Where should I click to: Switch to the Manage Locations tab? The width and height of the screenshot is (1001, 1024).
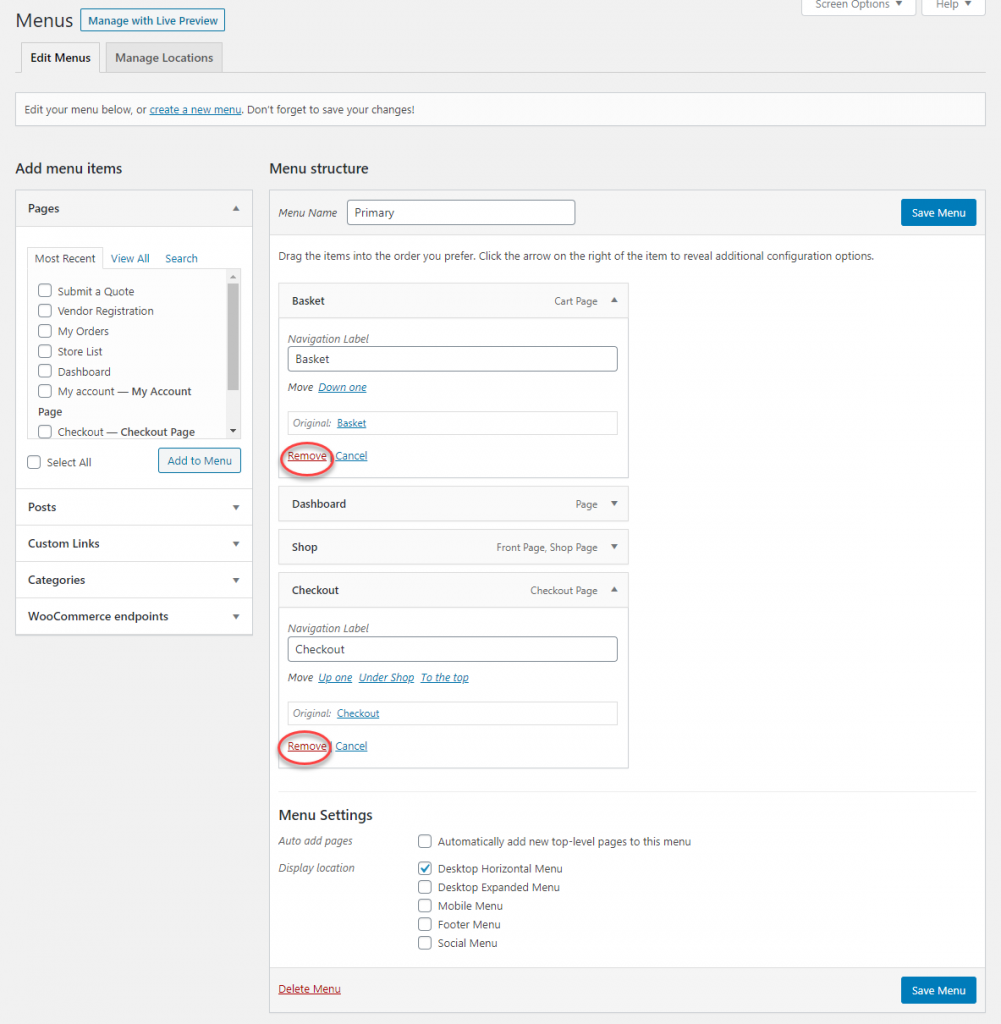(164, 58)
